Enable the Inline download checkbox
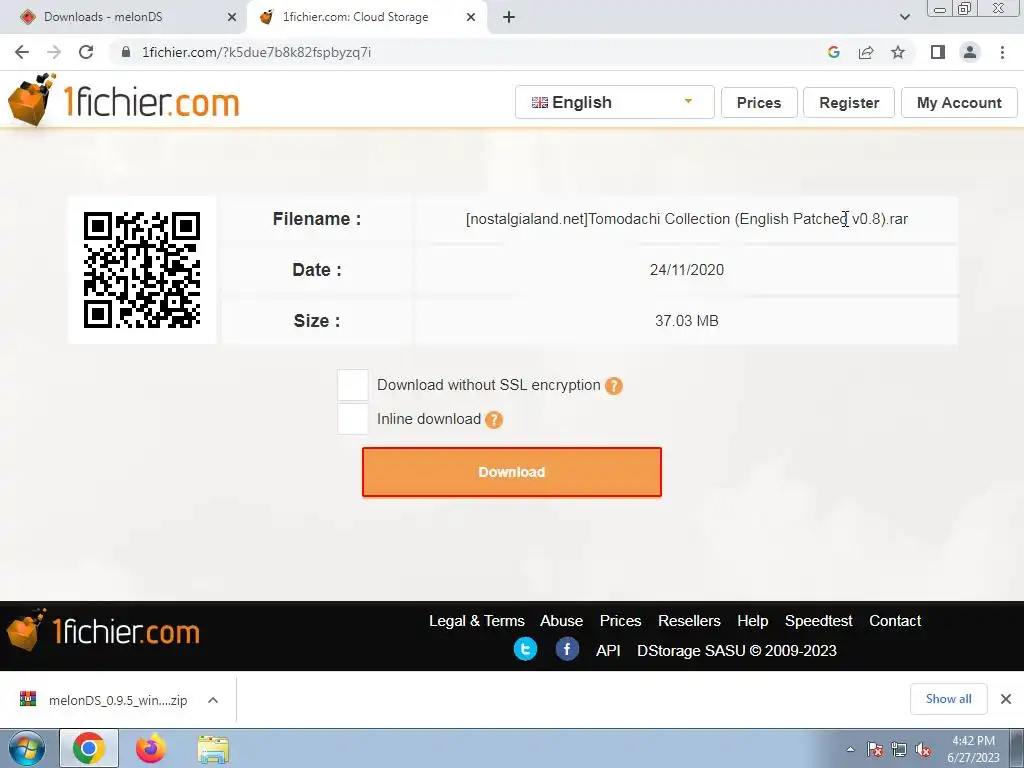Viewport: 1024px width, 768px height. click(x=353, y=419)
